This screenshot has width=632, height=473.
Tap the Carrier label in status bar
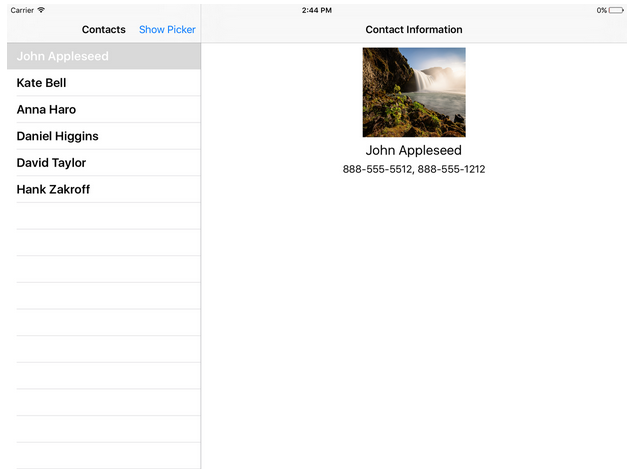(x=21, y=10)
